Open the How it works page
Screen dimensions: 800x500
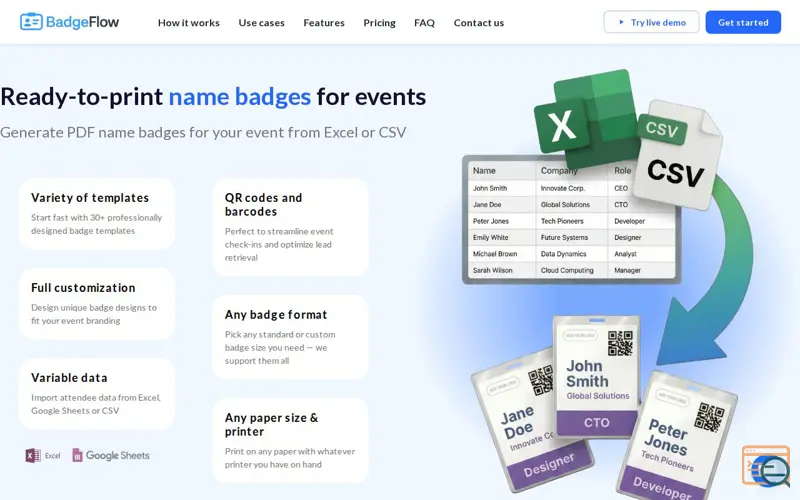point(189,22)
